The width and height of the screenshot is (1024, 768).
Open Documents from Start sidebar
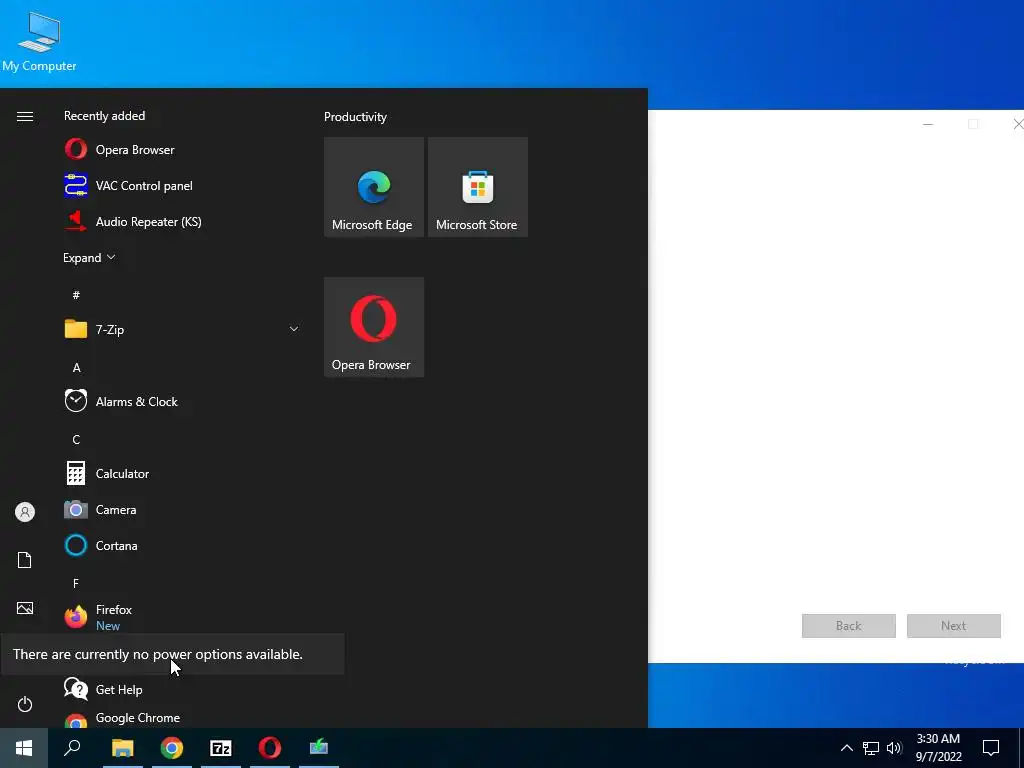coord(25,560)
